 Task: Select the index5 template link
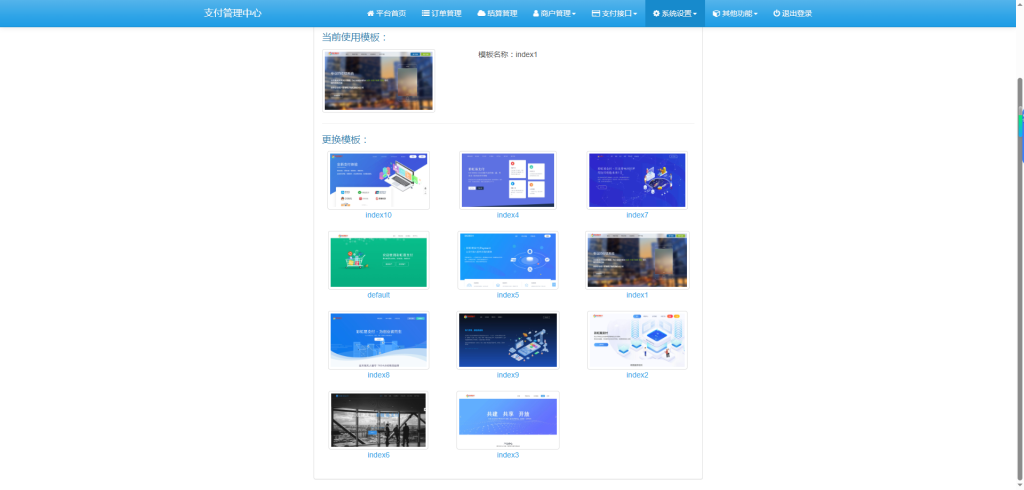508,295
